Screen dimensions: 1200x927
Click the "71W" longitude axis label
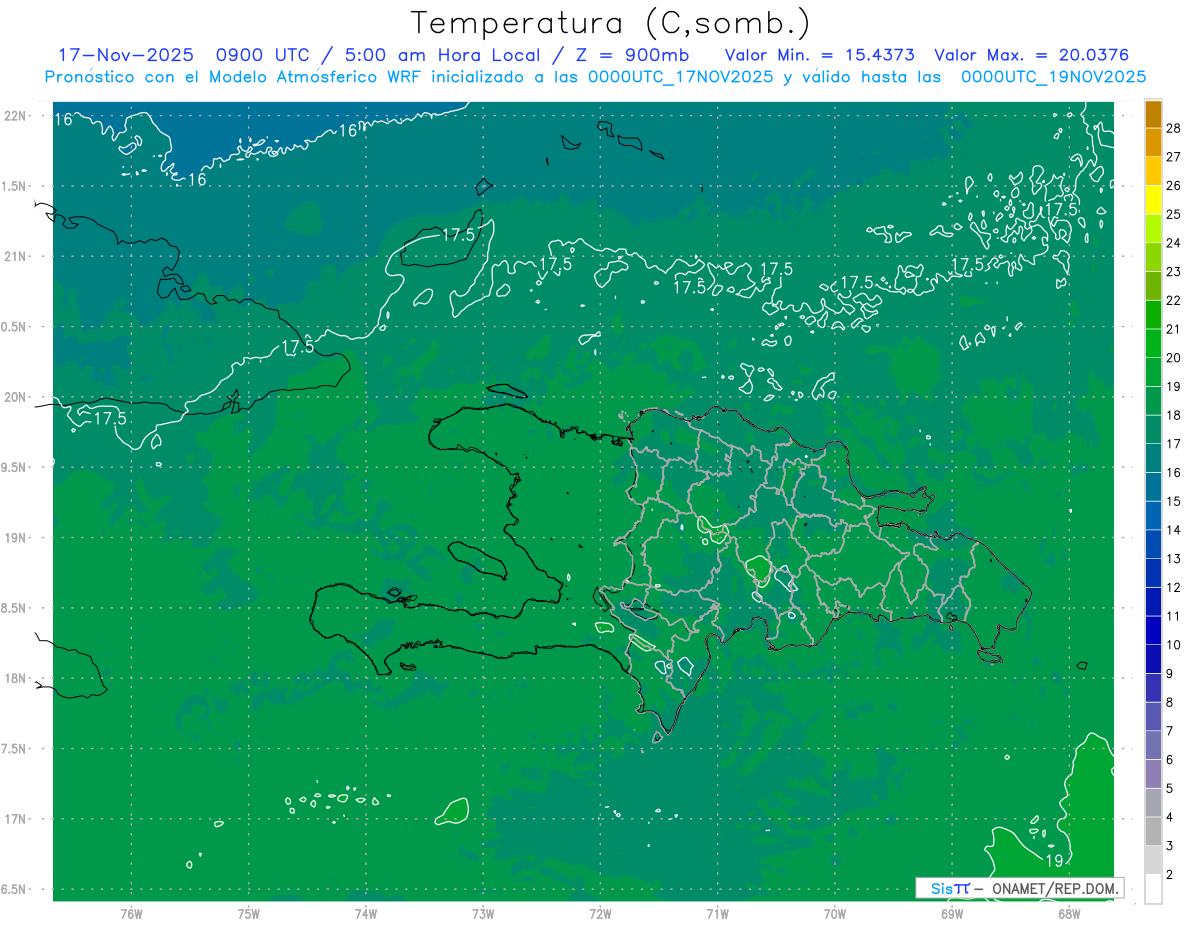[717, 913]
